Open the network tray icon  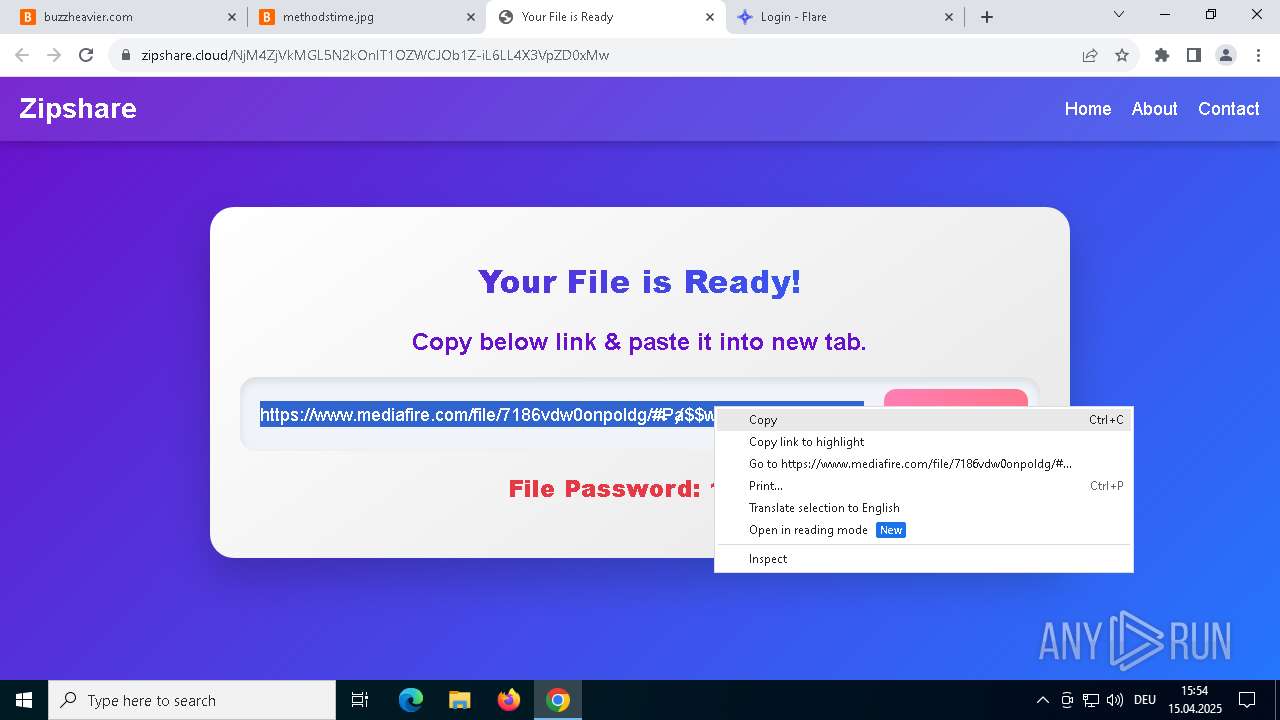1091,700
